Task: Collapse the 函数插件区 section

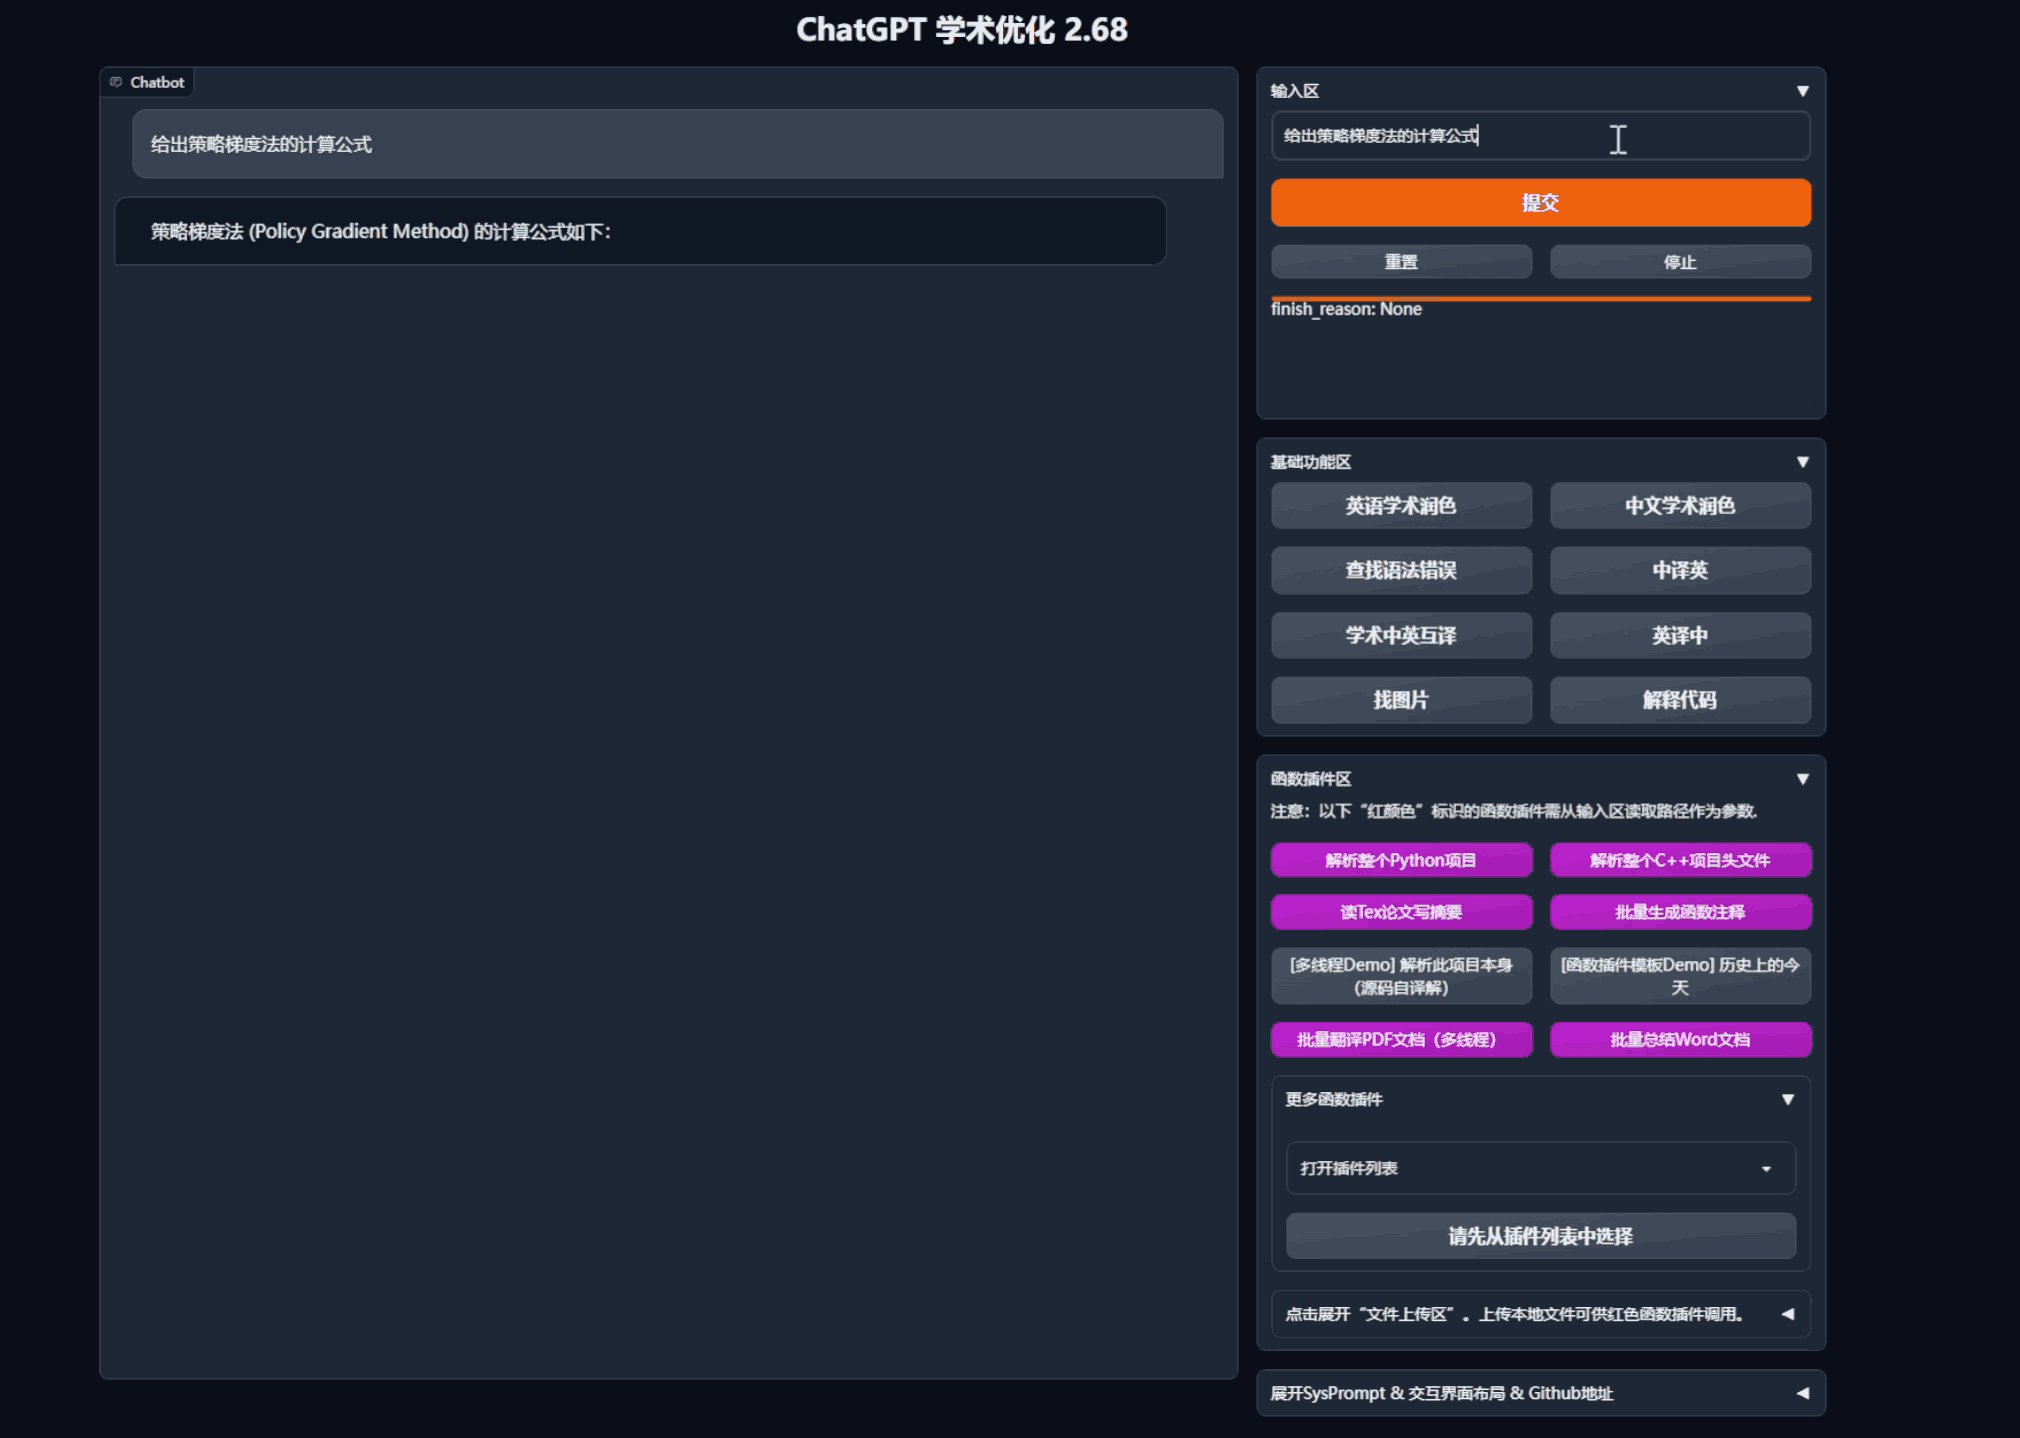Action: pos(1804,778)
